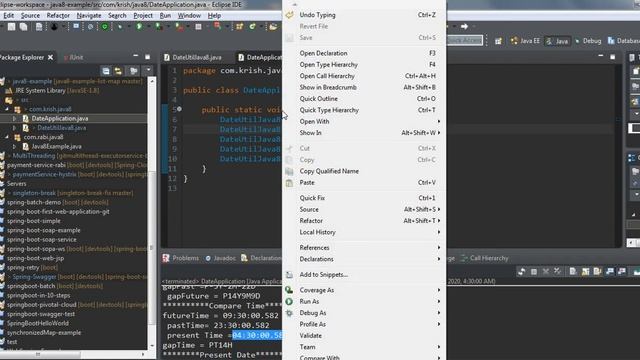
Task: Choose Quick Fix from the context menu
Action: click(x=364, y=198)
